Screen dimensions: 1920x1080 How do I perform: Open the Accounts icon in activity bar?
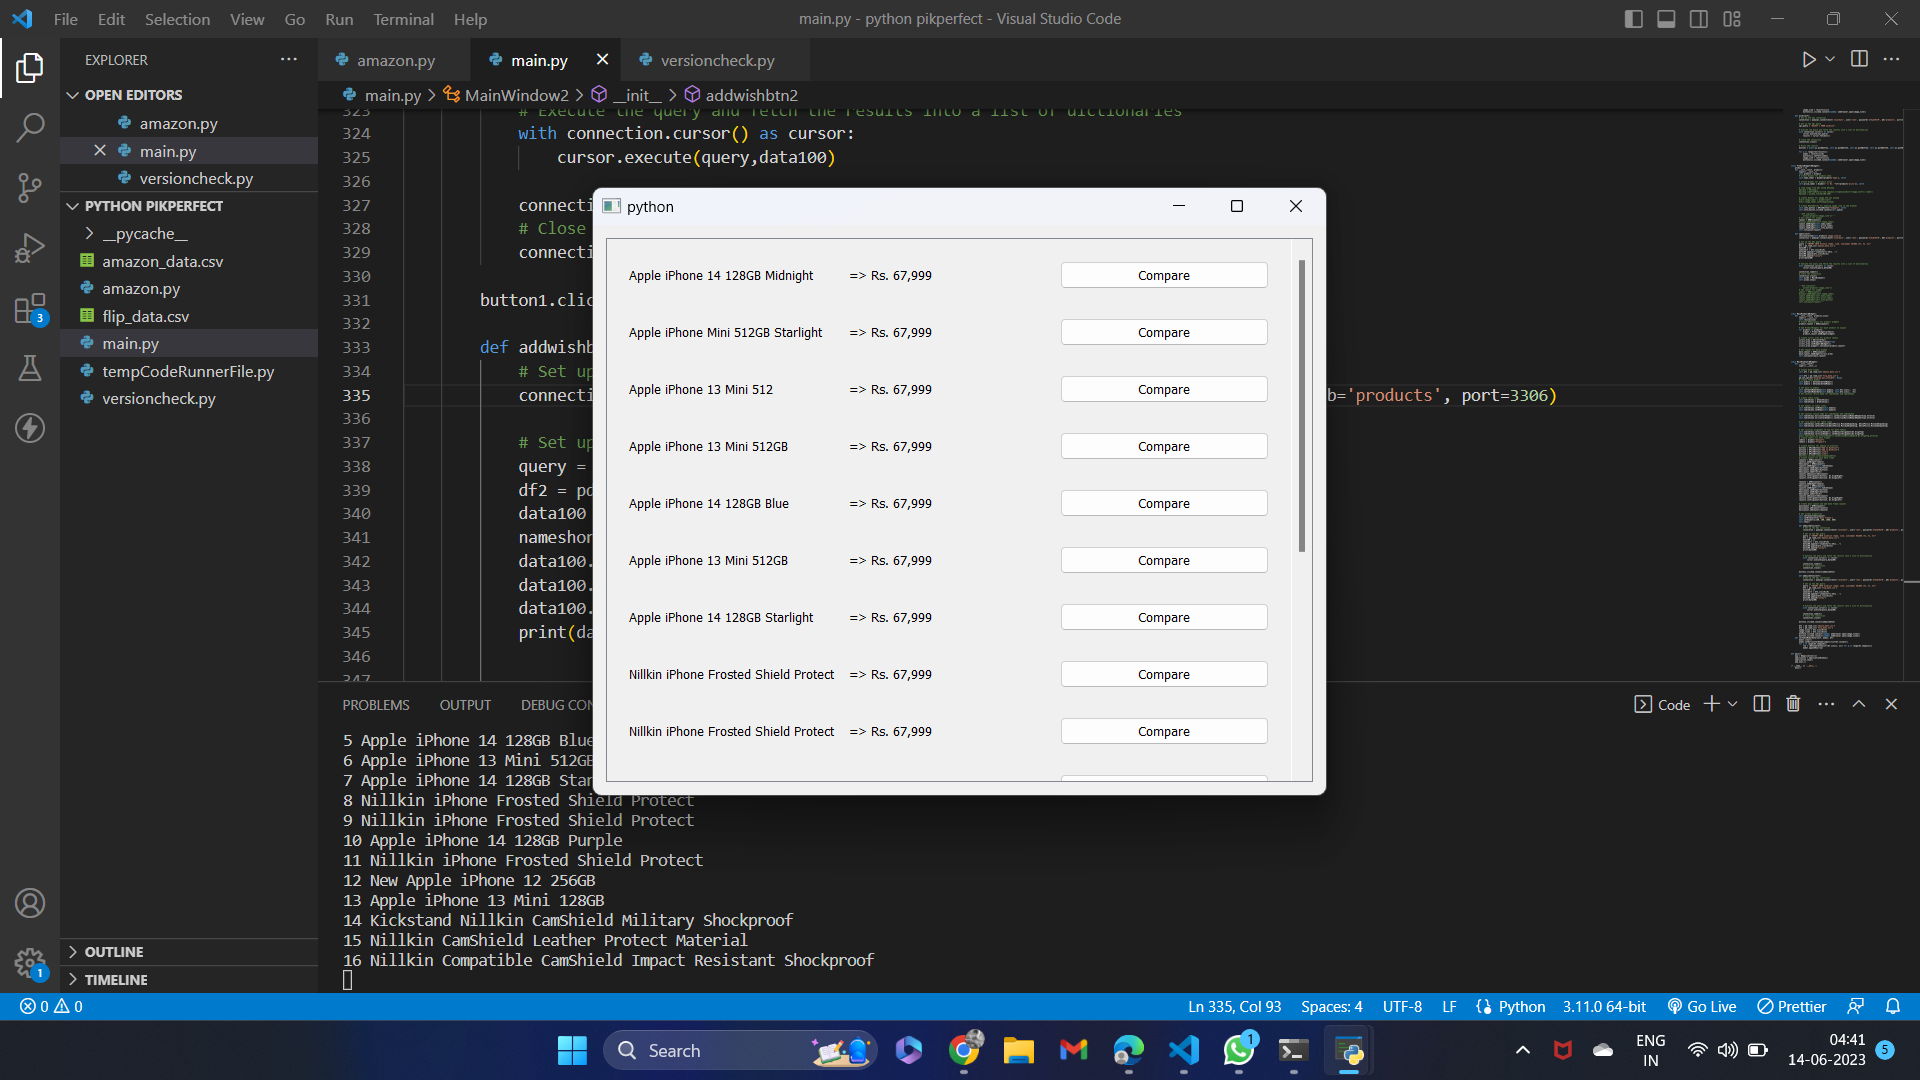tap(30, 902)
